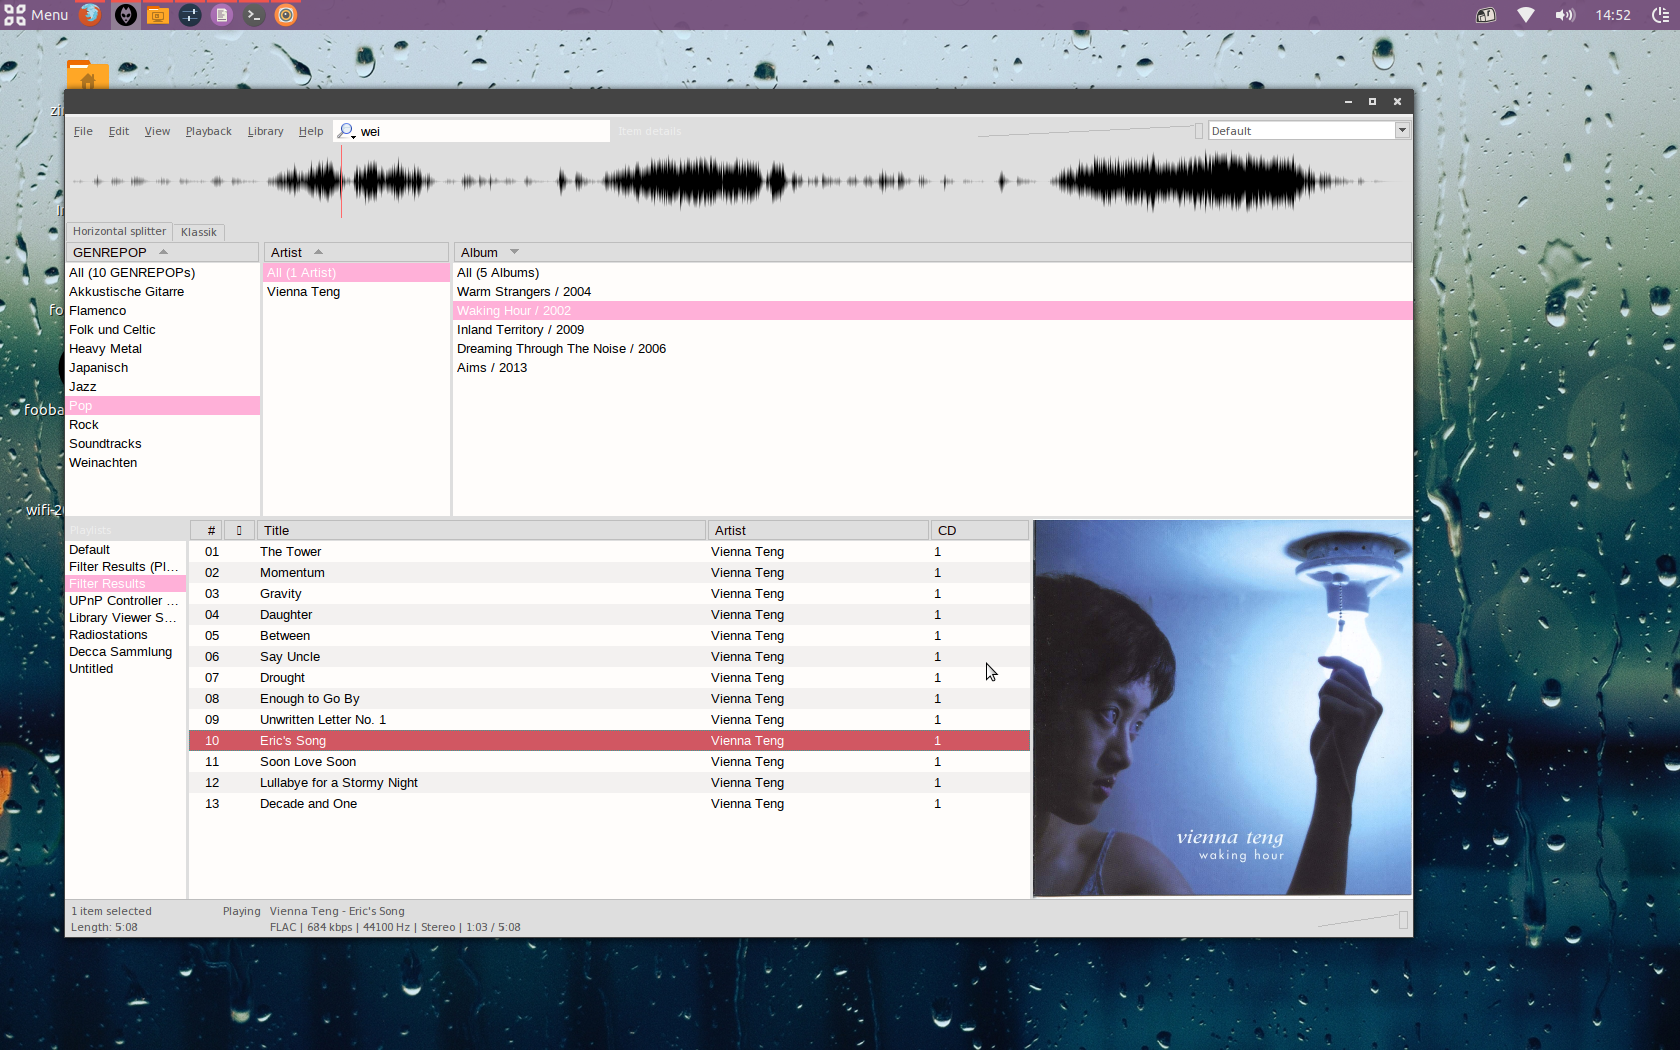Click the clock showing 14:52
Image resolution: width=1680 pixels, height=1050 pixels.
[1613, 15]
